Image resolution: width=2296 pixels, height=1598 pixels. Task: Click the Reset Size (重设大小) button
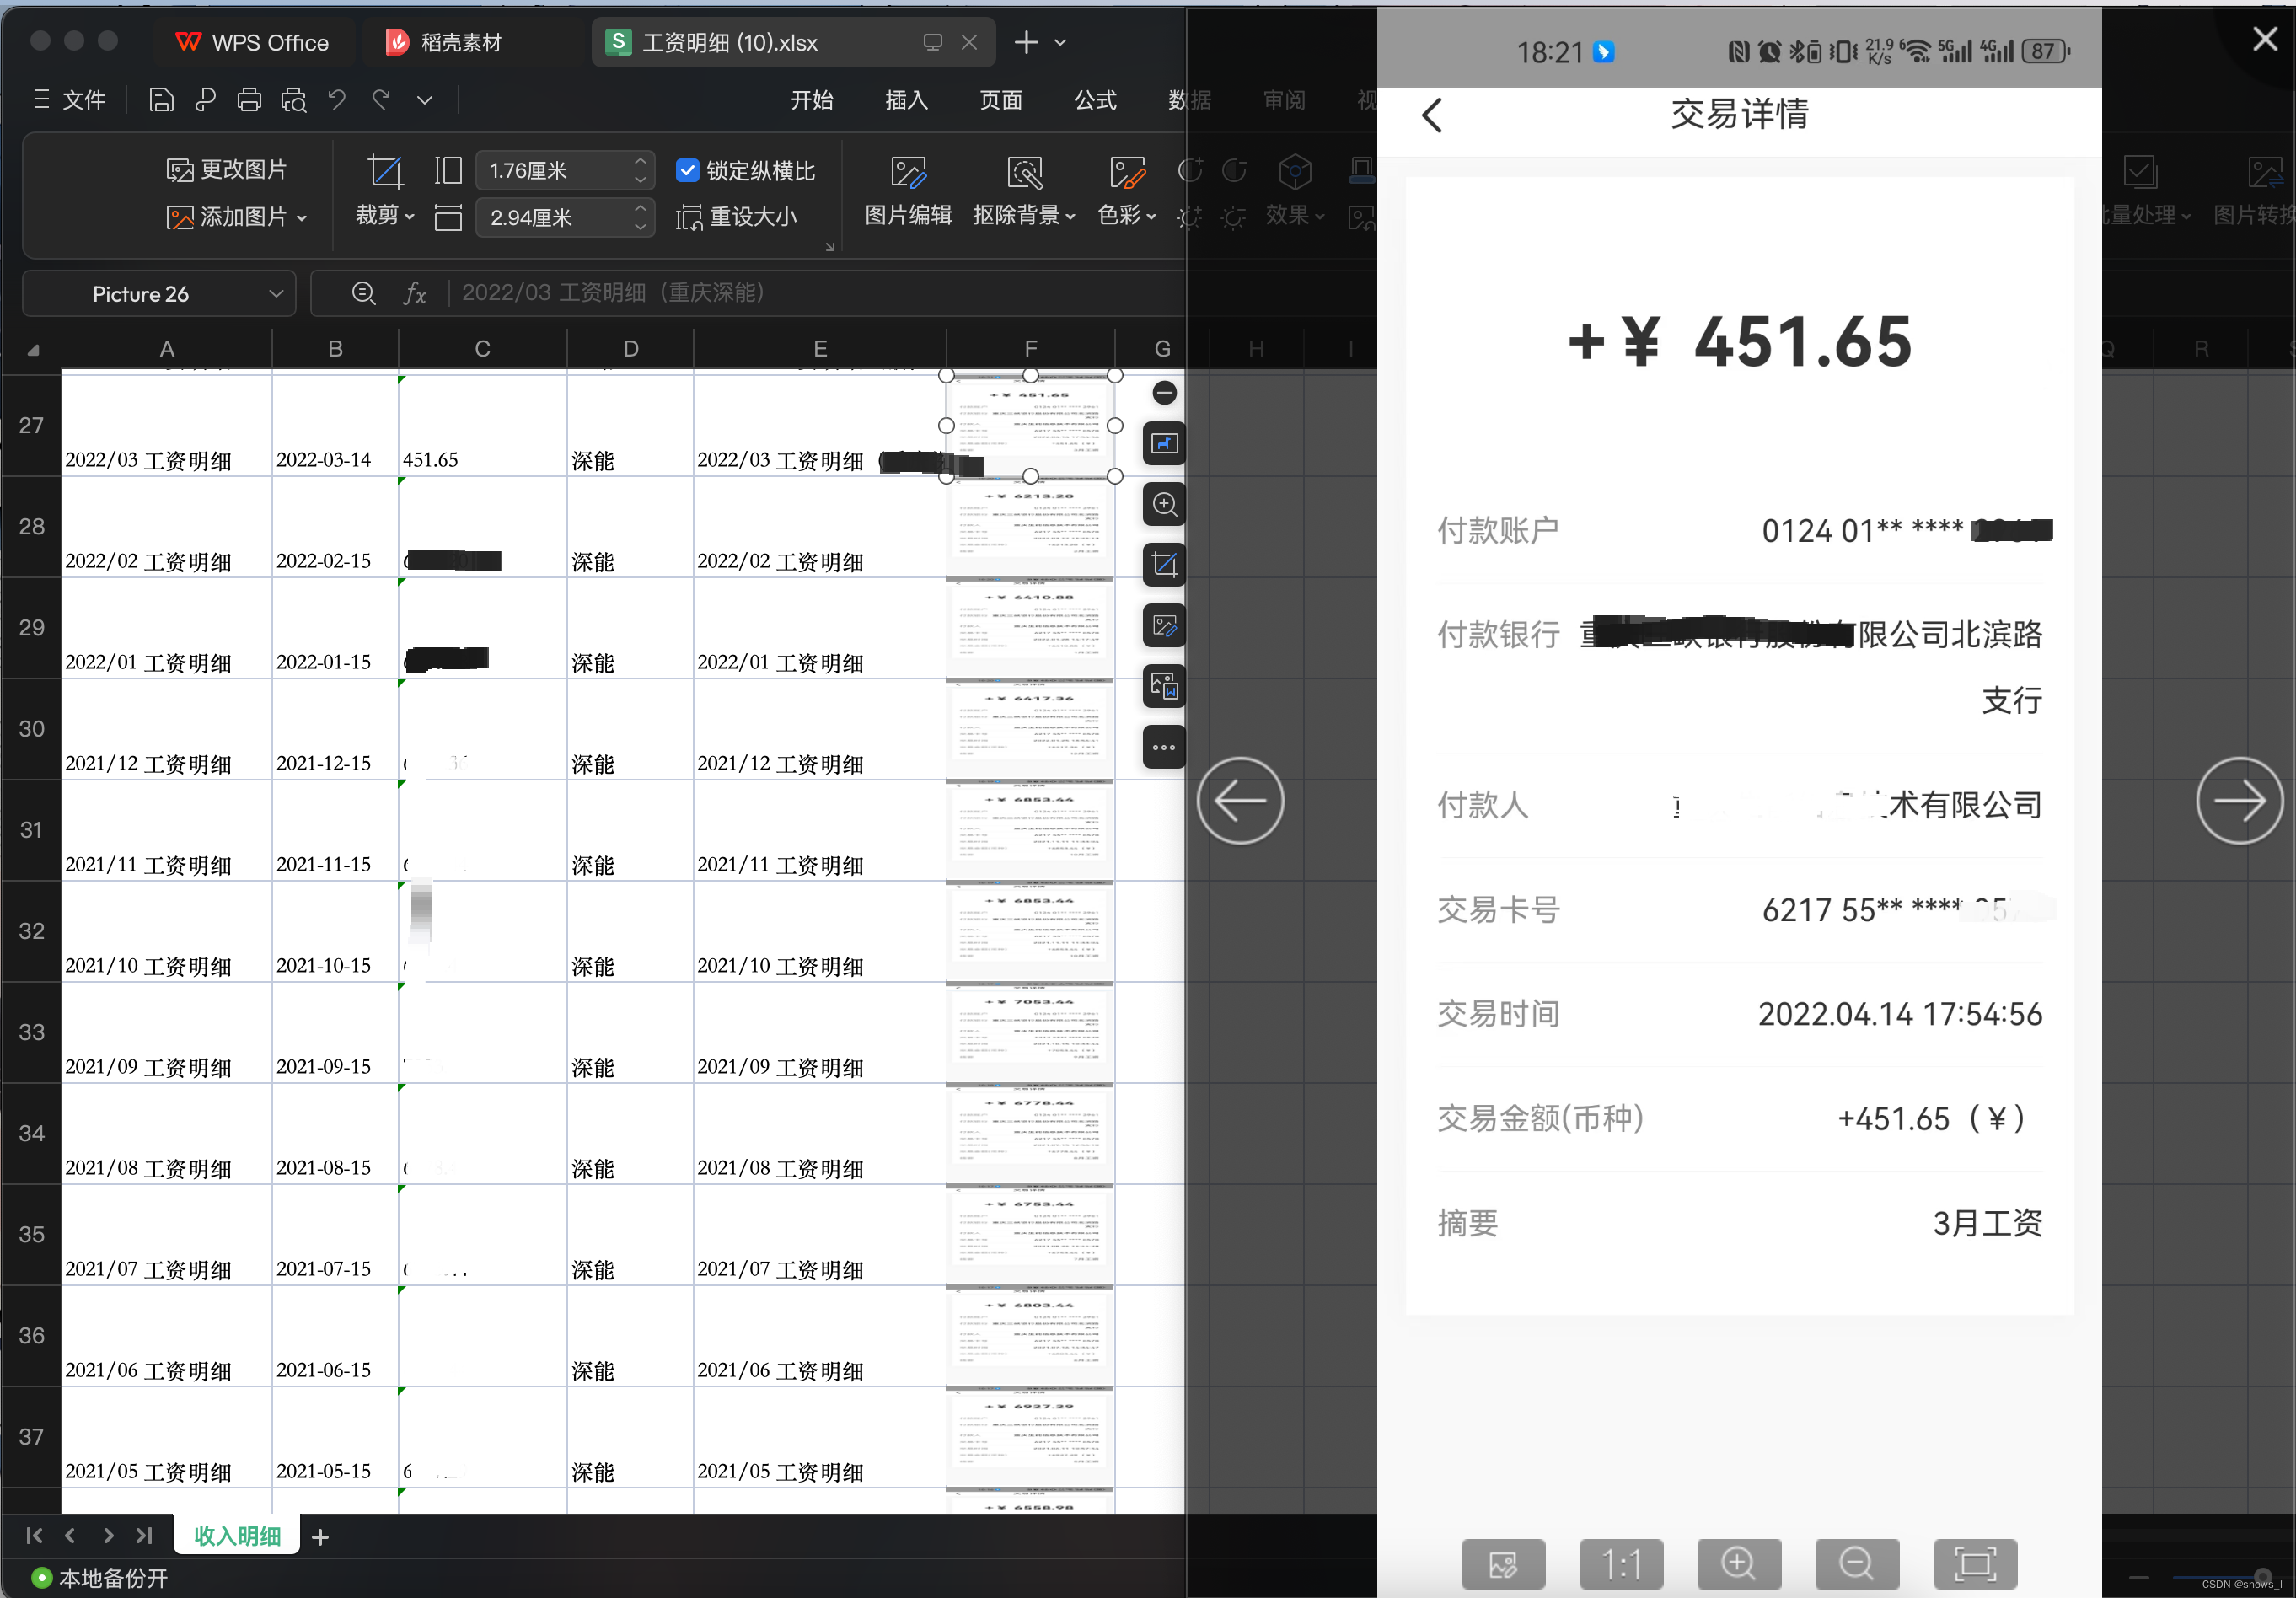click(x=737, y=217)
